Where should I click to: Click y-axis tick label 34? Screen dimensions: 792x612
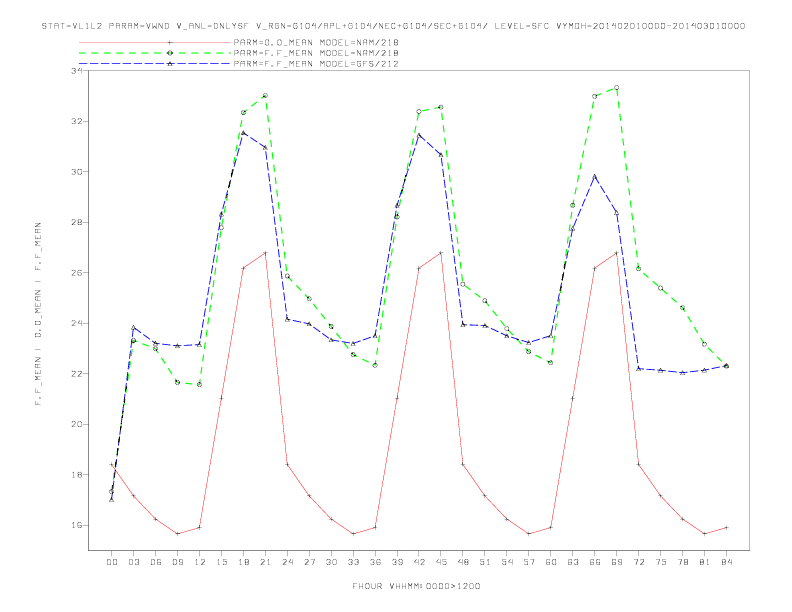pyautogui.click(x=77, y=71)
